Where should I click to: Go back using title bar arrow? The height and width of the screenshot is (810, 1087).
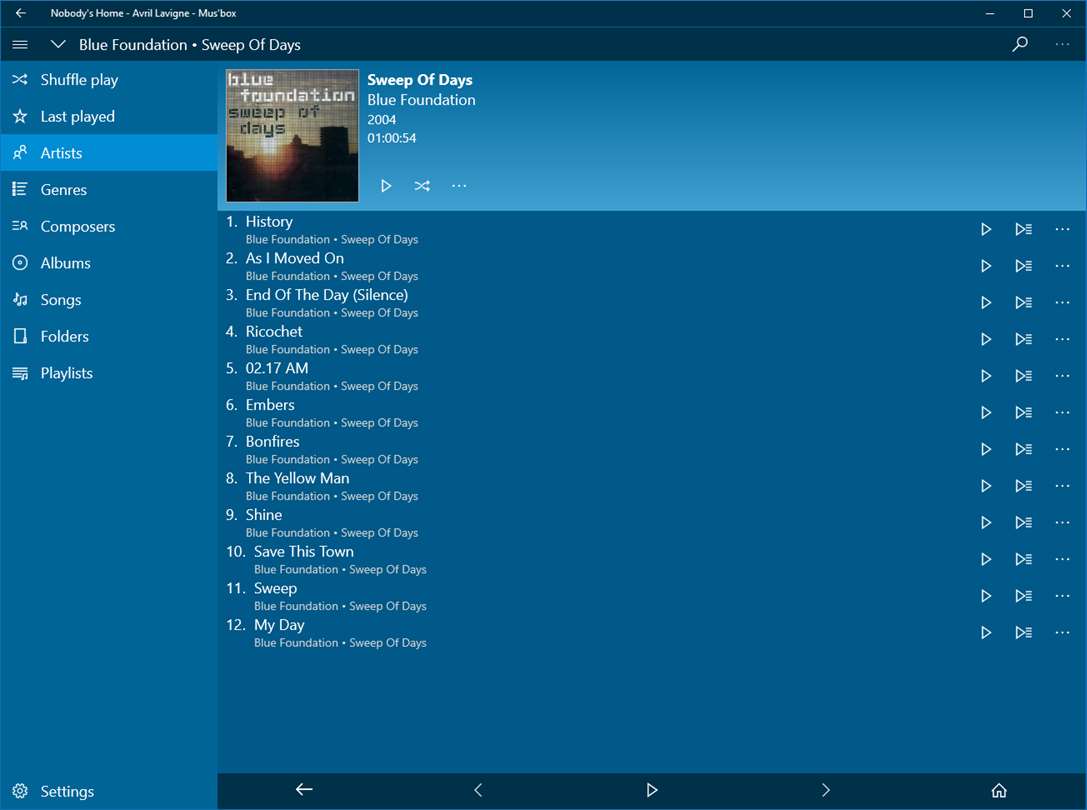21,12
